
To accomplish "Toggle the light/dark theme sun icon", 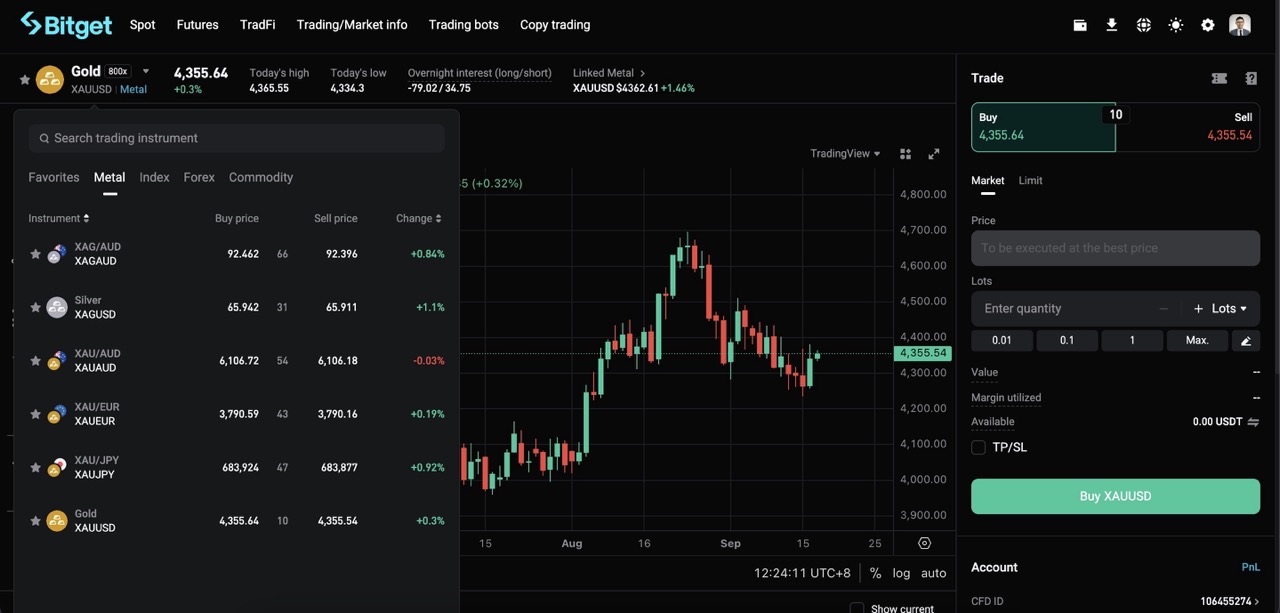I will pyautogui.click(x=1176, y=25).
